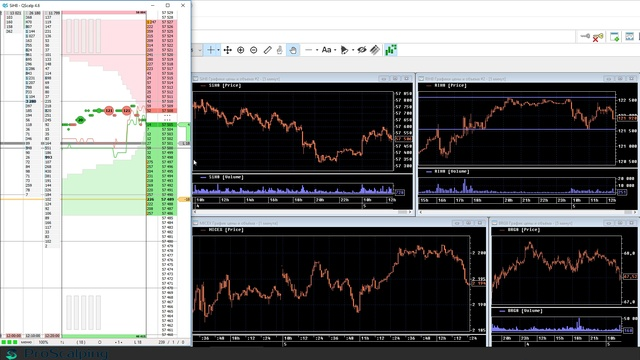640x360 pixels.
Task: Select the ruler measure tool
Action: pyautogui.click(x=267, y=50)
